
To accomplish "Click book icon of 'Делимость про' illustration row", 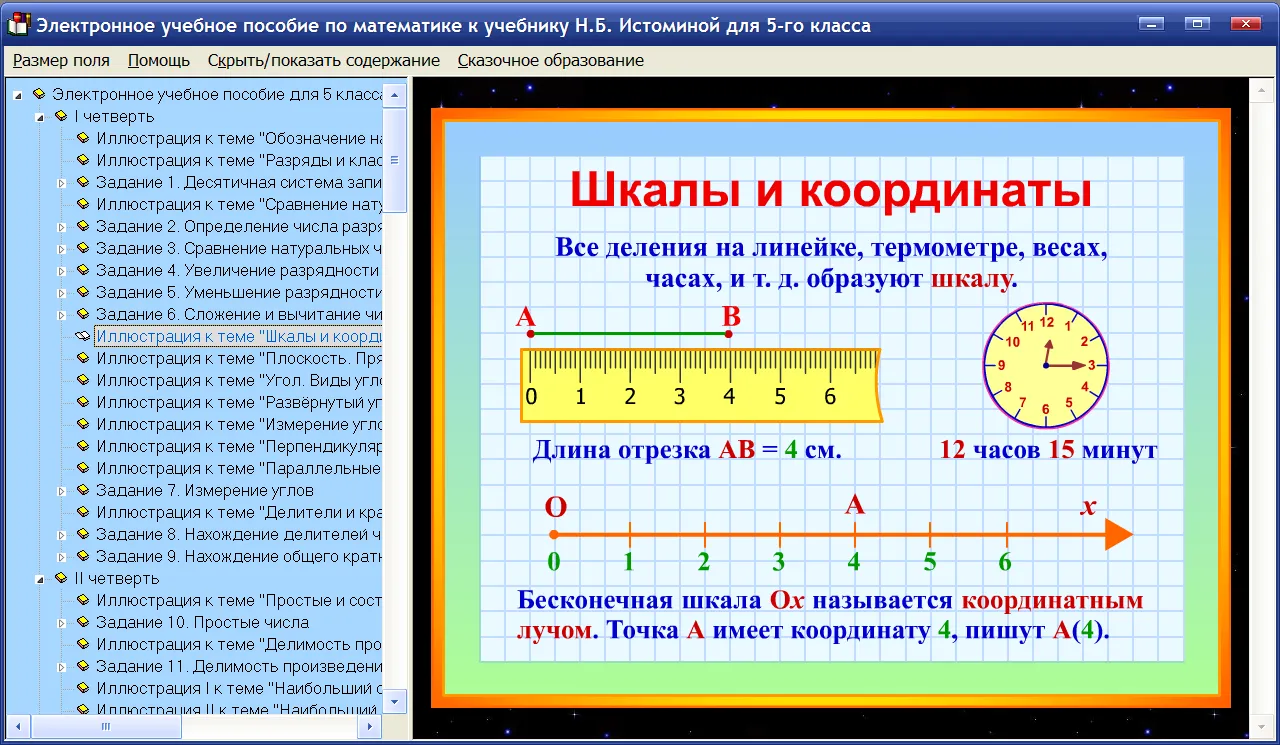I will pyautogui.click(x=83, y=644).
